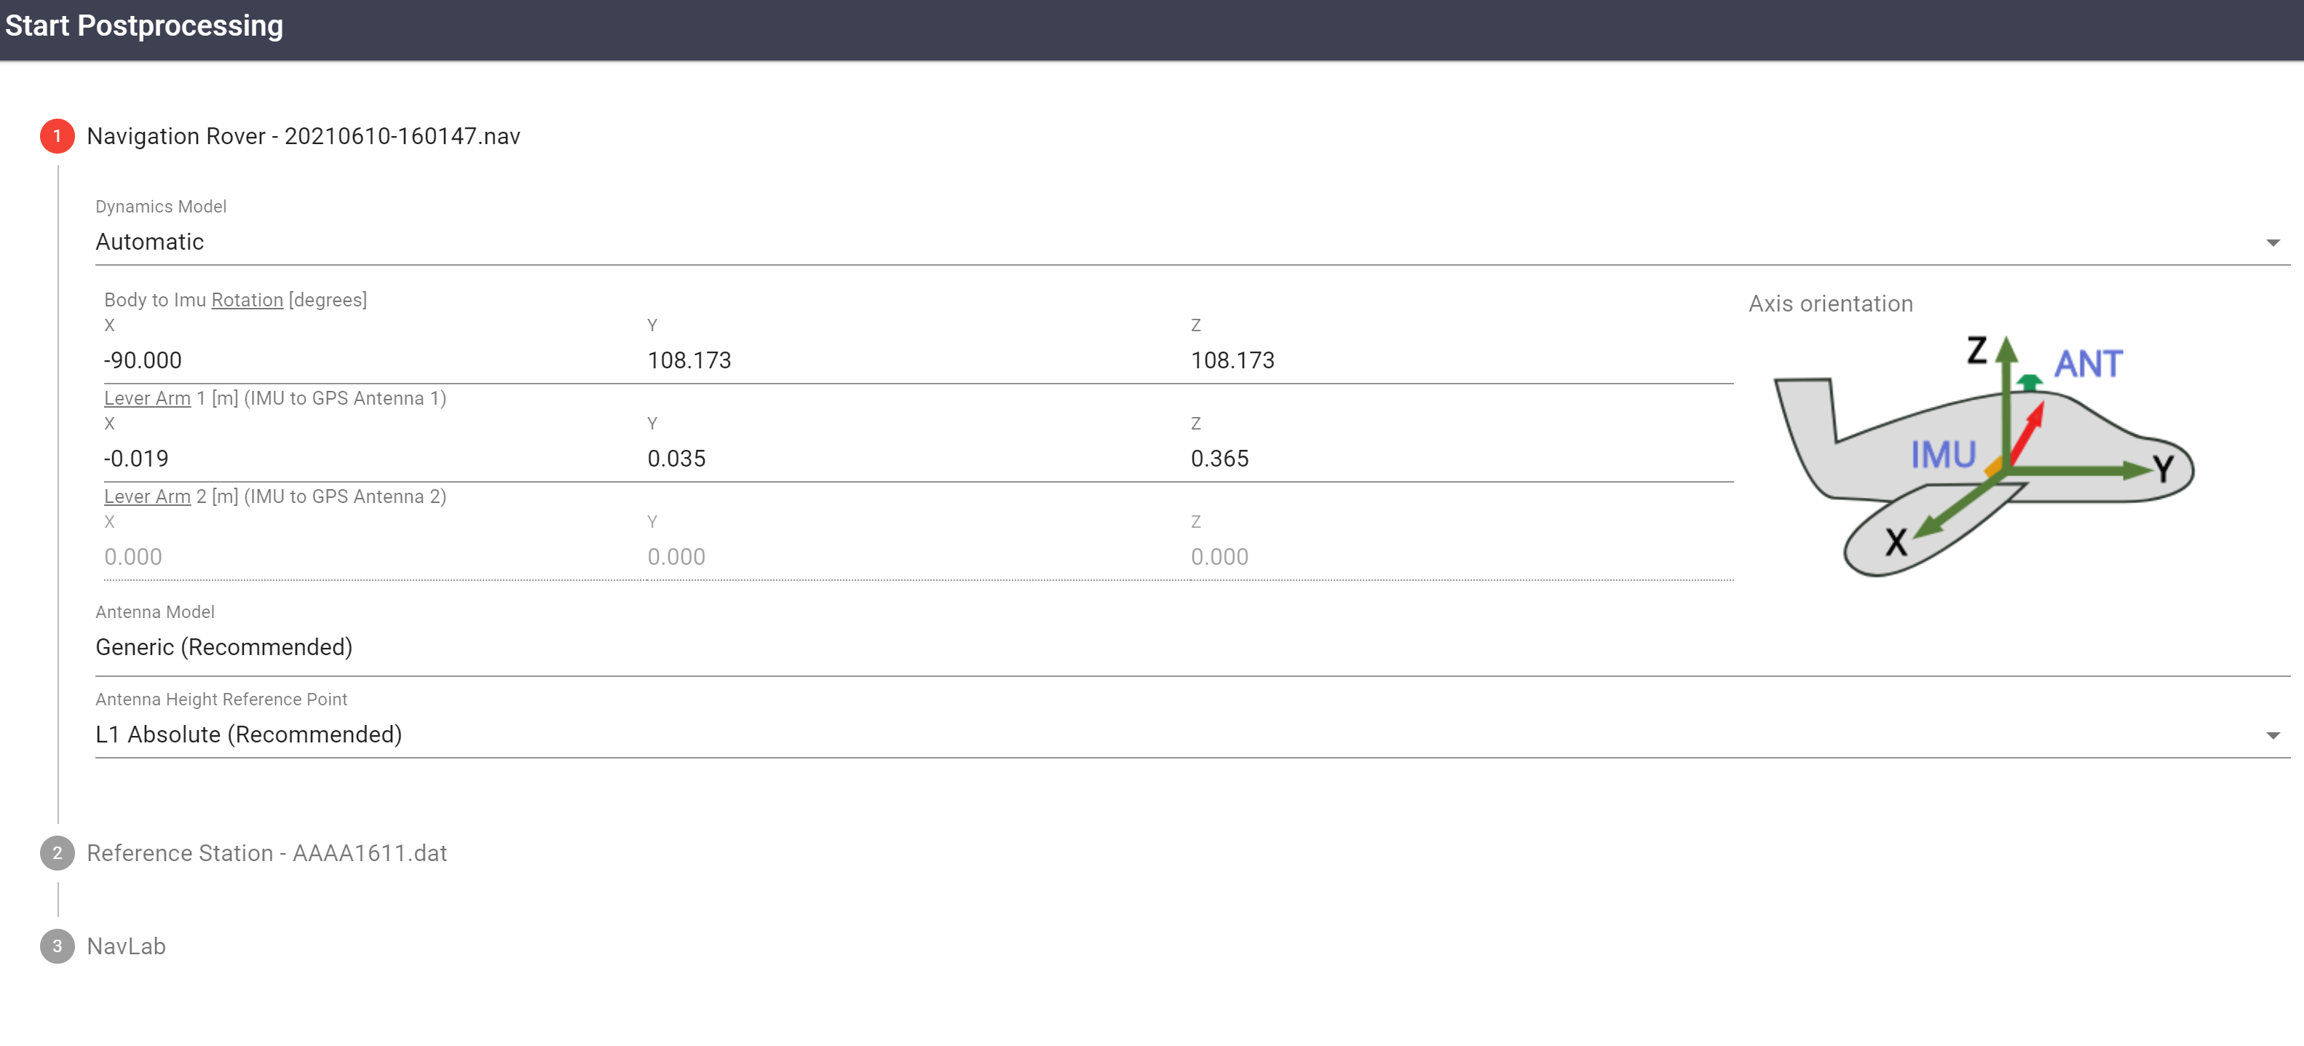This screenshot has height=1046, width=2304.
Task: Open the NavLab step
Action: (x=126, y=946)
